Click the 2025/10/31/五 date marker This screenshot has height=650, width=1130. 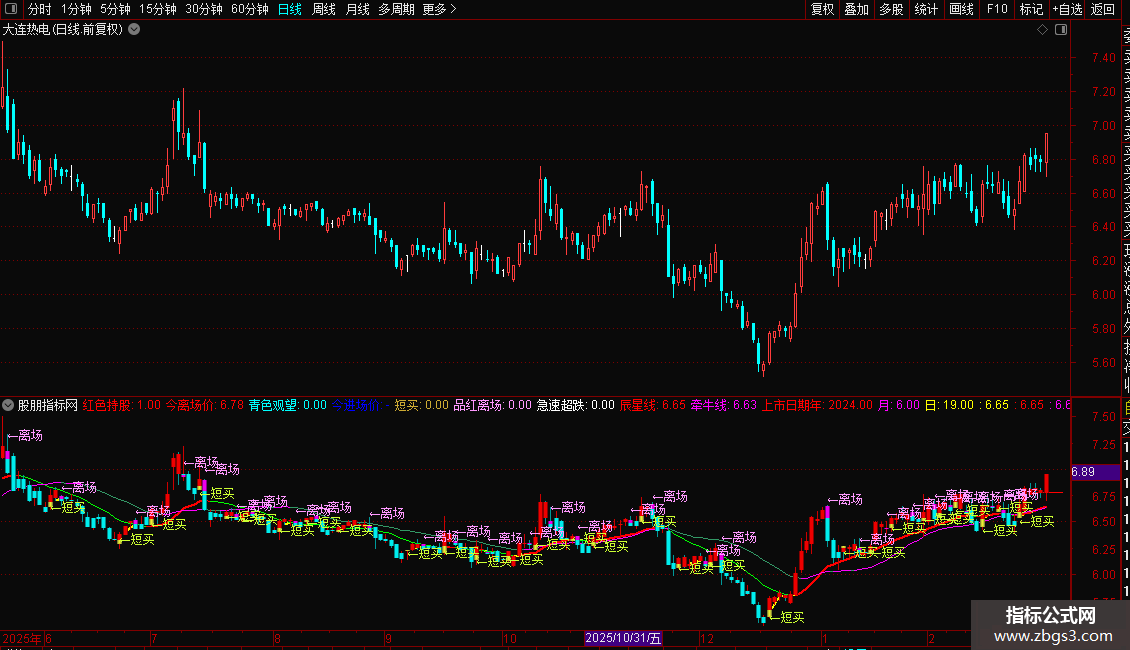point(623,638)
